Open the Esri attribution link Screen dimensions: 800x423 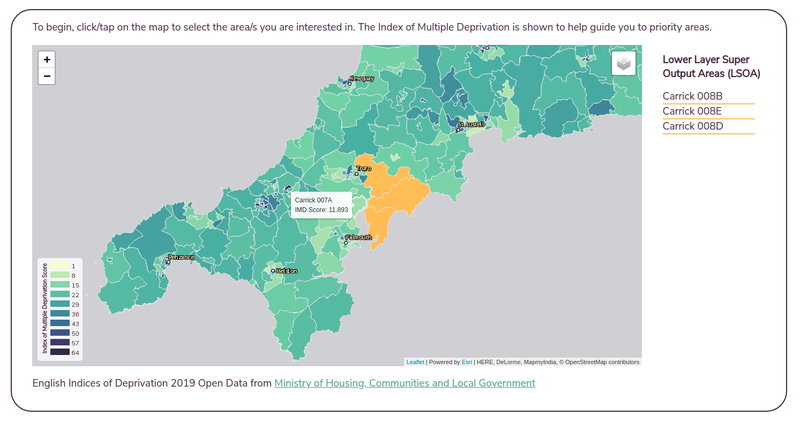[x=466, y=362]
